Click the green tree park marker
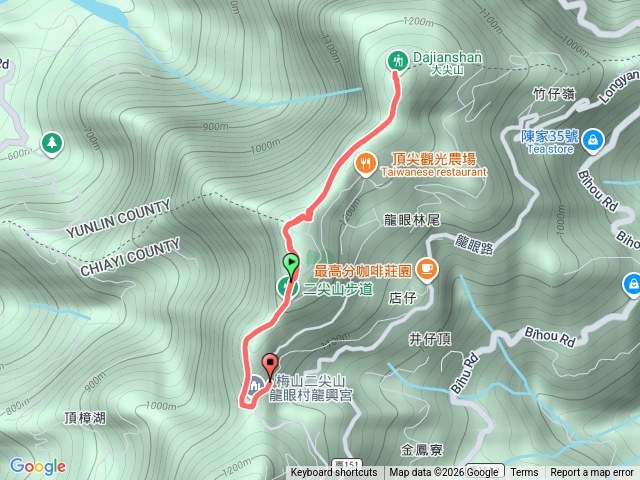 tap(52, 143)
